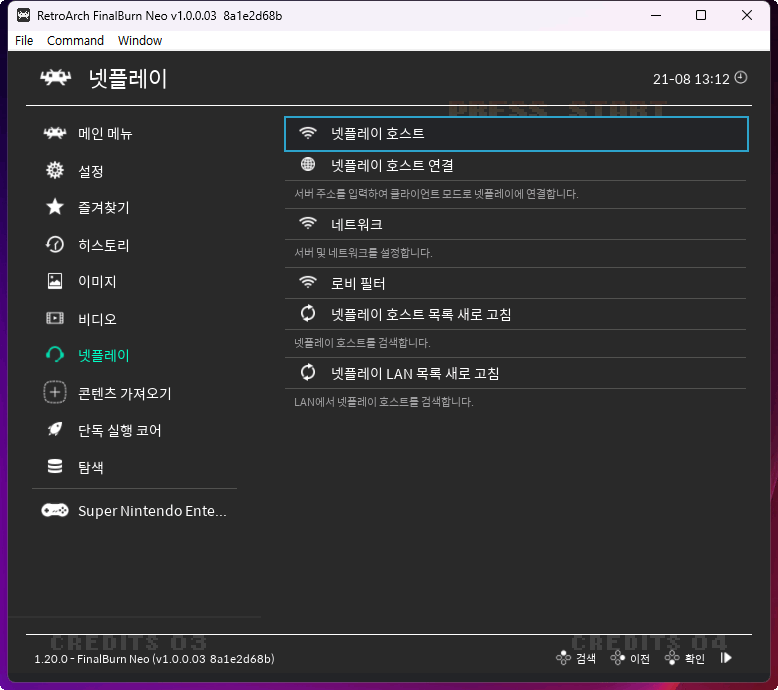Click the wifi icon beside 넷플레이 호스트

(x=308, y=133)
